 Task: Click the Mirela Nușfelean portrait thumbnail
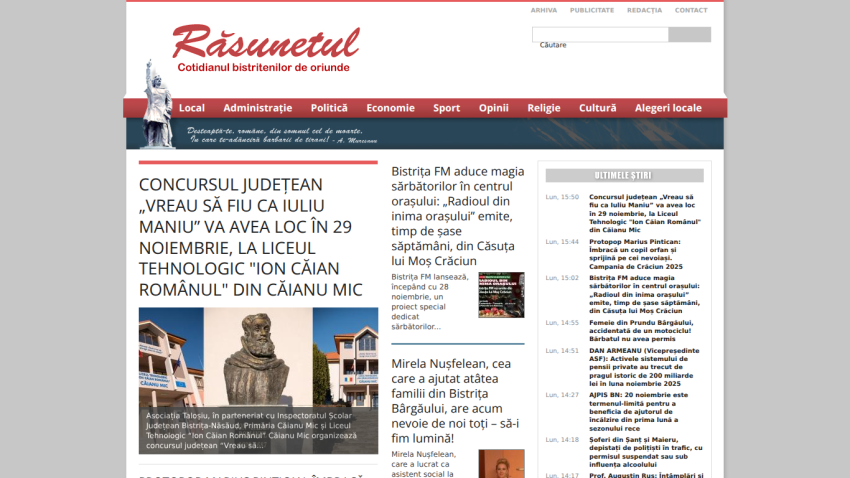[501, 463]
